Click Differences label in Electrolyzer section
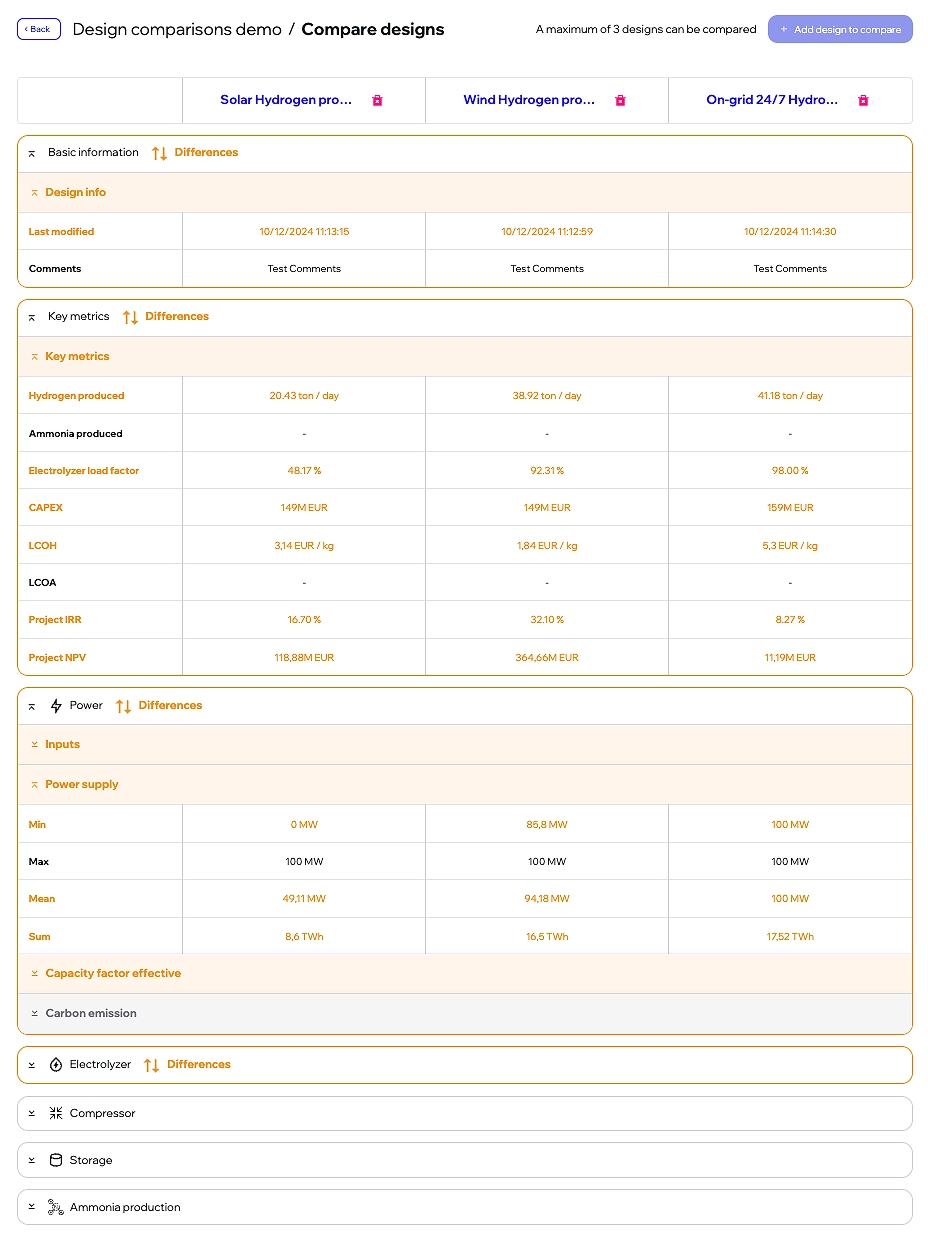Image resolution: width=928 pixels, height=1233 pixels. [x=199, y=1065]
